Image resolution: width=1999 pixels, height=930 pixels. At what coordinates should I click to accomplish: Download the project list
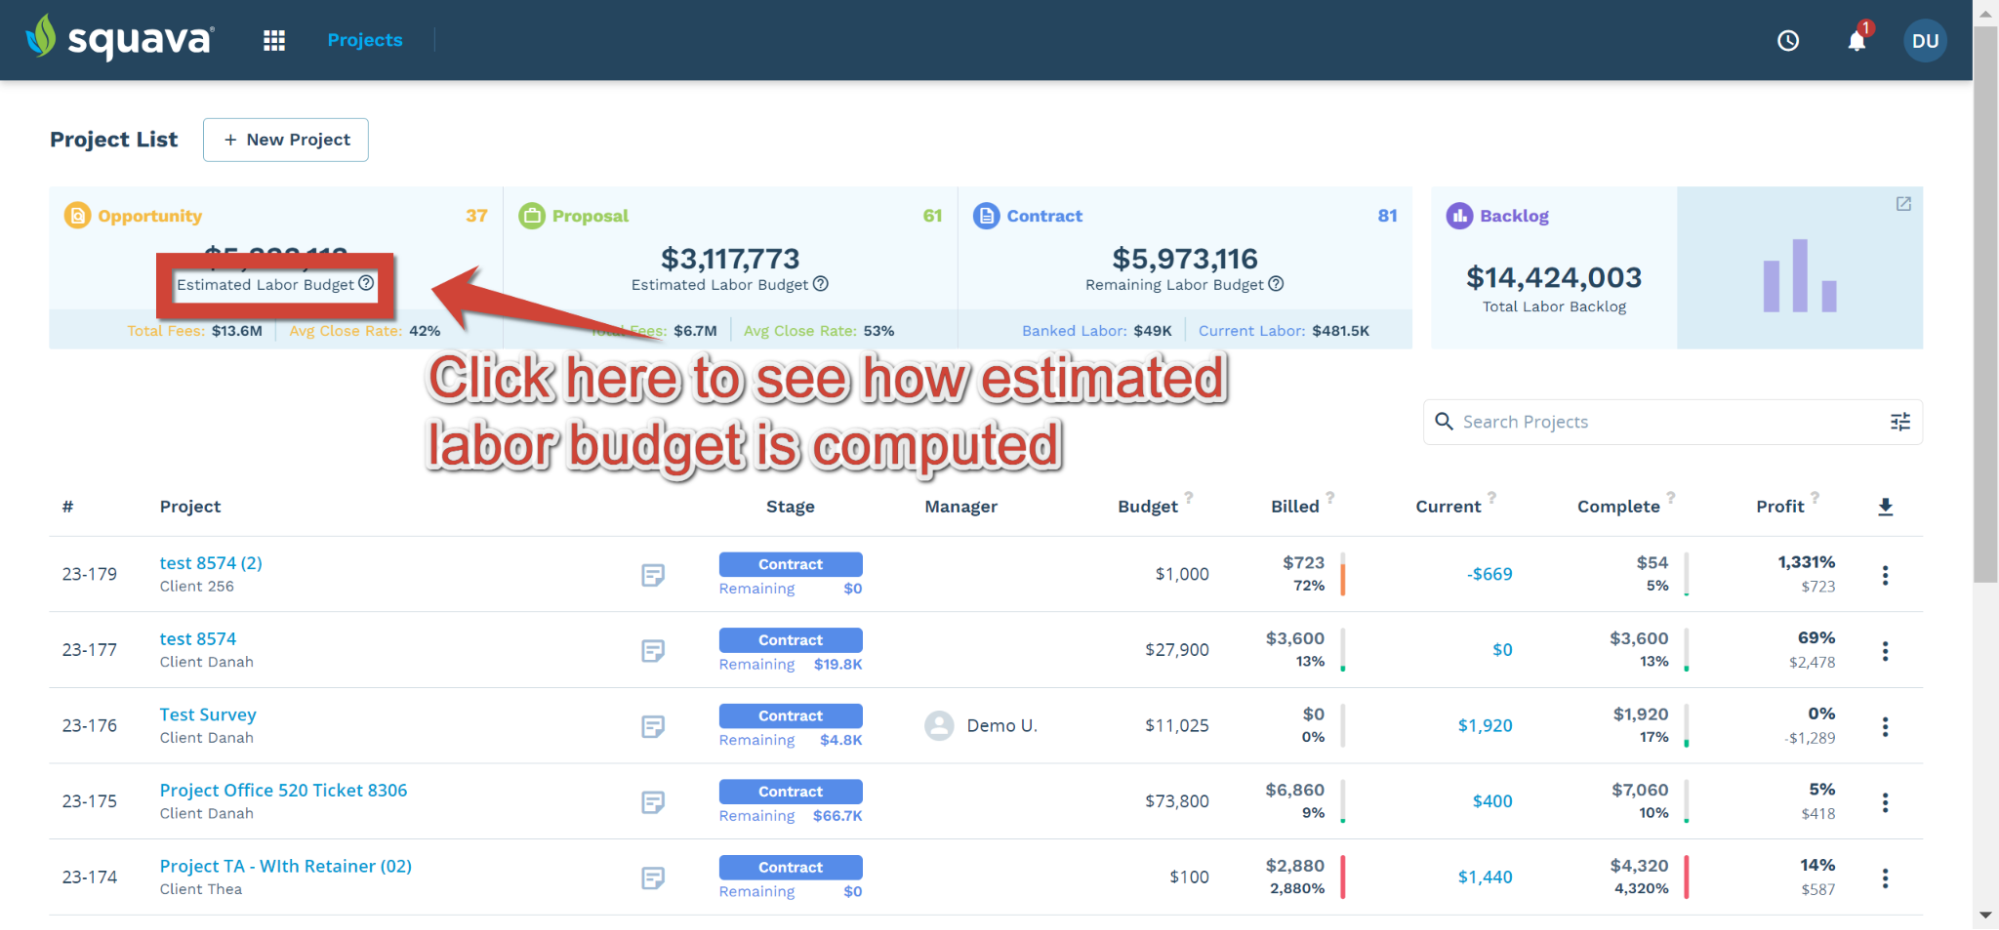pos(1885,507)
